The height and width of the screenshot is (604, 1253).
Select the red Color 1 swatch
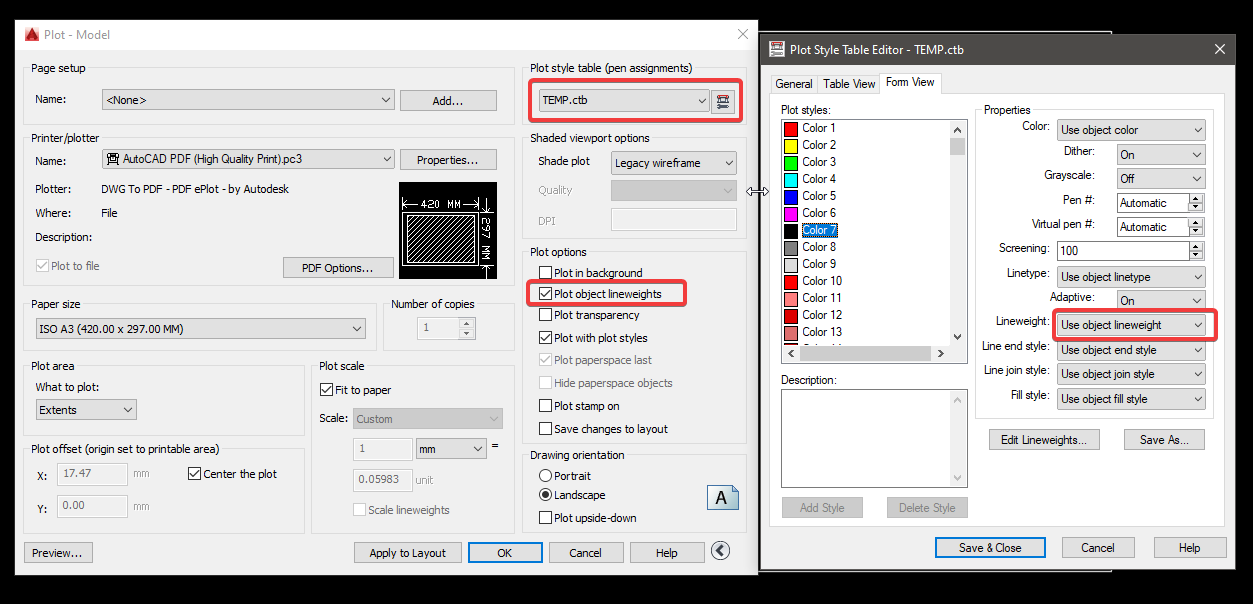click(x=793, y=127)
